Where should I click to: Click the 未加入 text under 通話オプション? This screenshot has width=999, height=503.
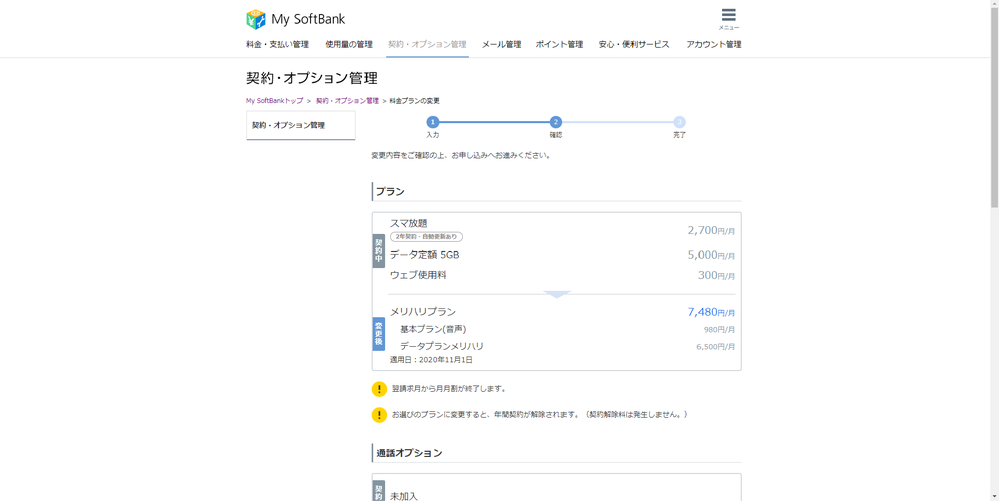(404, 496)
